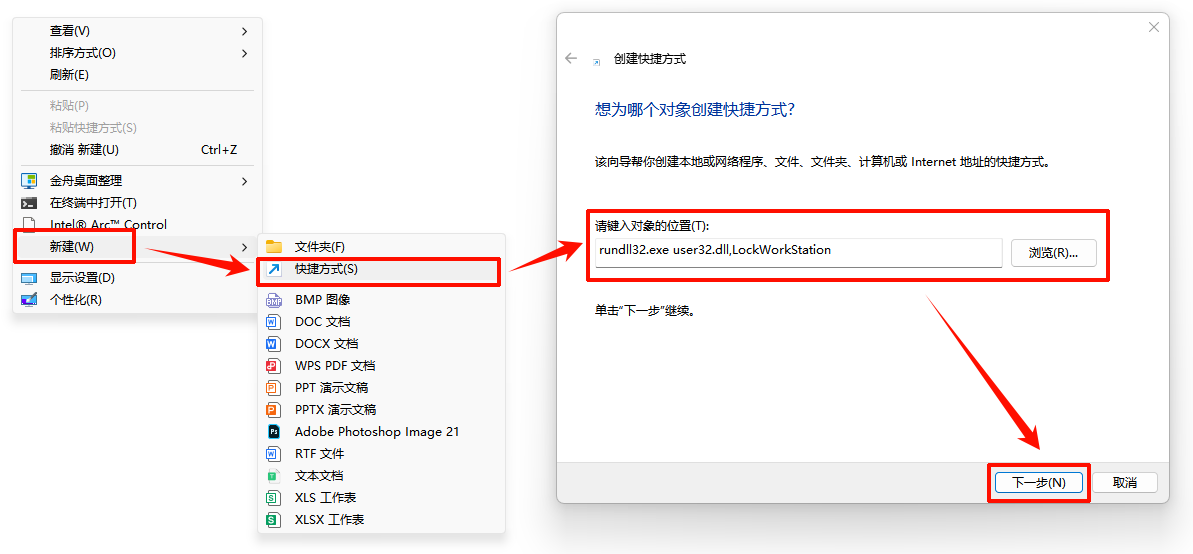
Task: Click the Adobe Photoshop Image icon
Action: click(273, 431)
